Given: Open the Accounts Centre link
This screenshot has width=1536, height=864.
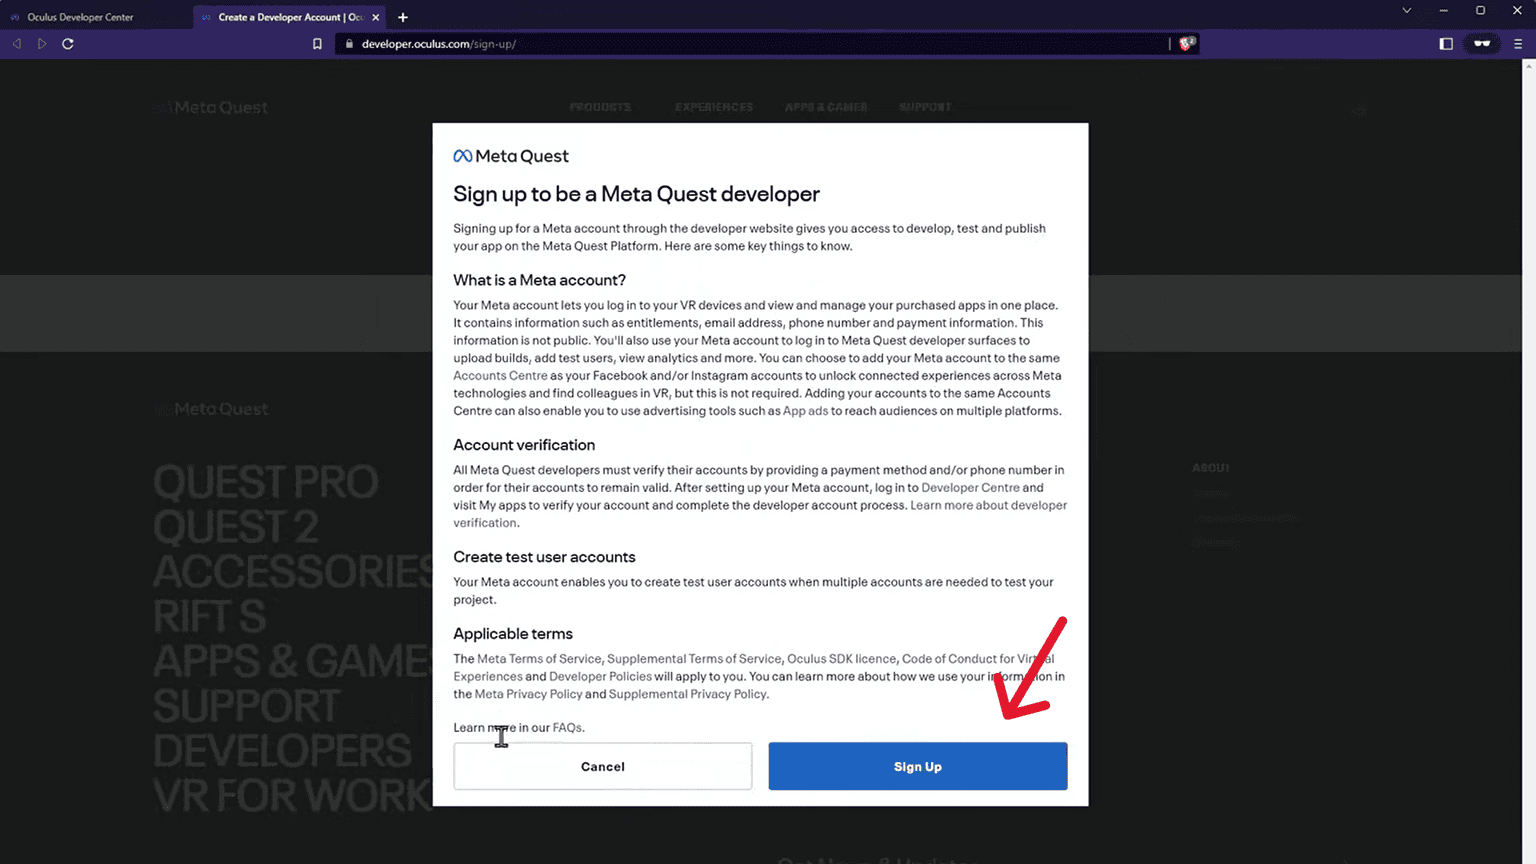Looking at the screenshot, I should pyautogui.click(x=500, y=376).
